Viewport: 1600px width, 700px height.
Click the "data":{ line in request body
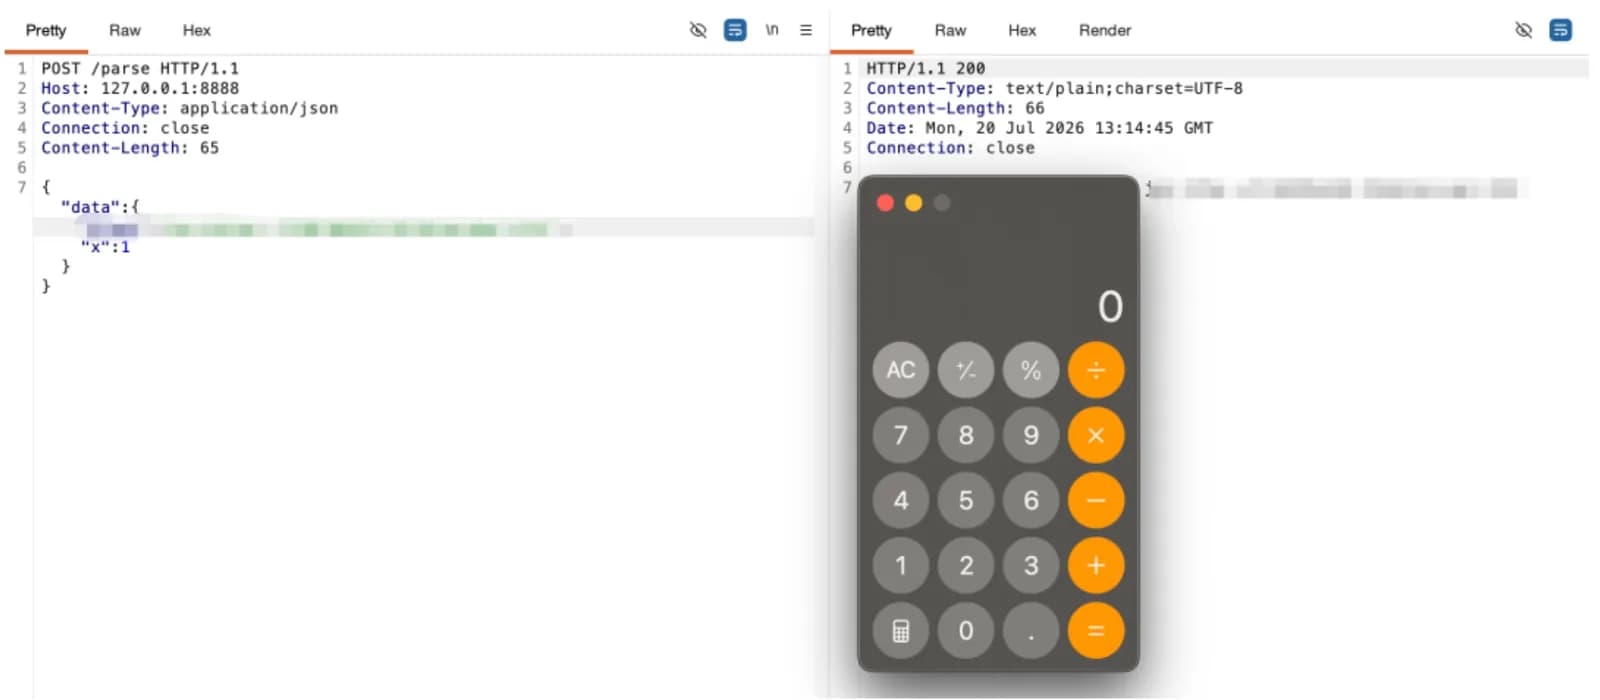(x=100, y=207)
